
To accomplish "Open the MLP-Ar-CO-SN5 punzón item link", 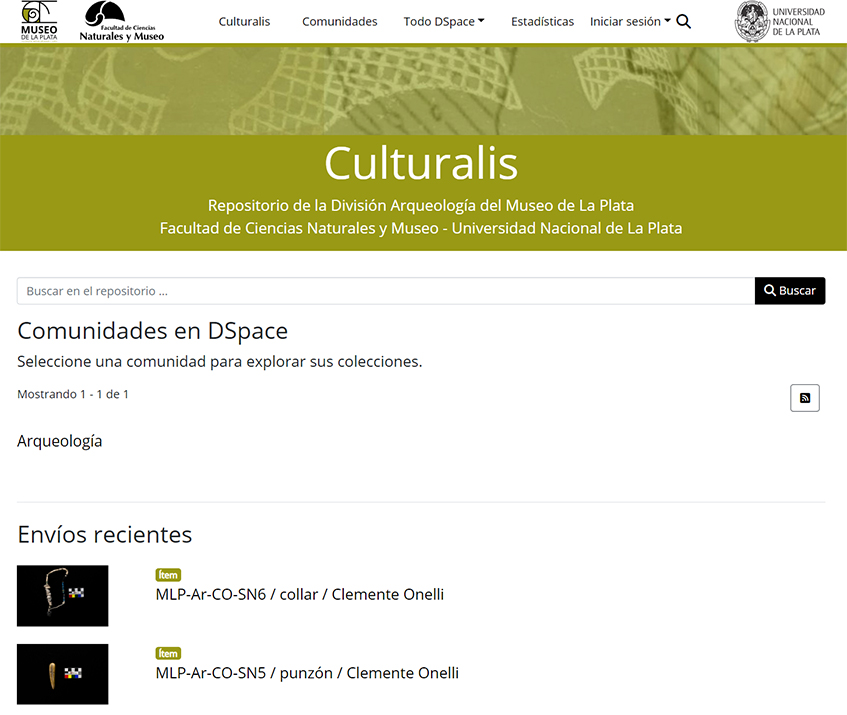I will pos(307,673).
